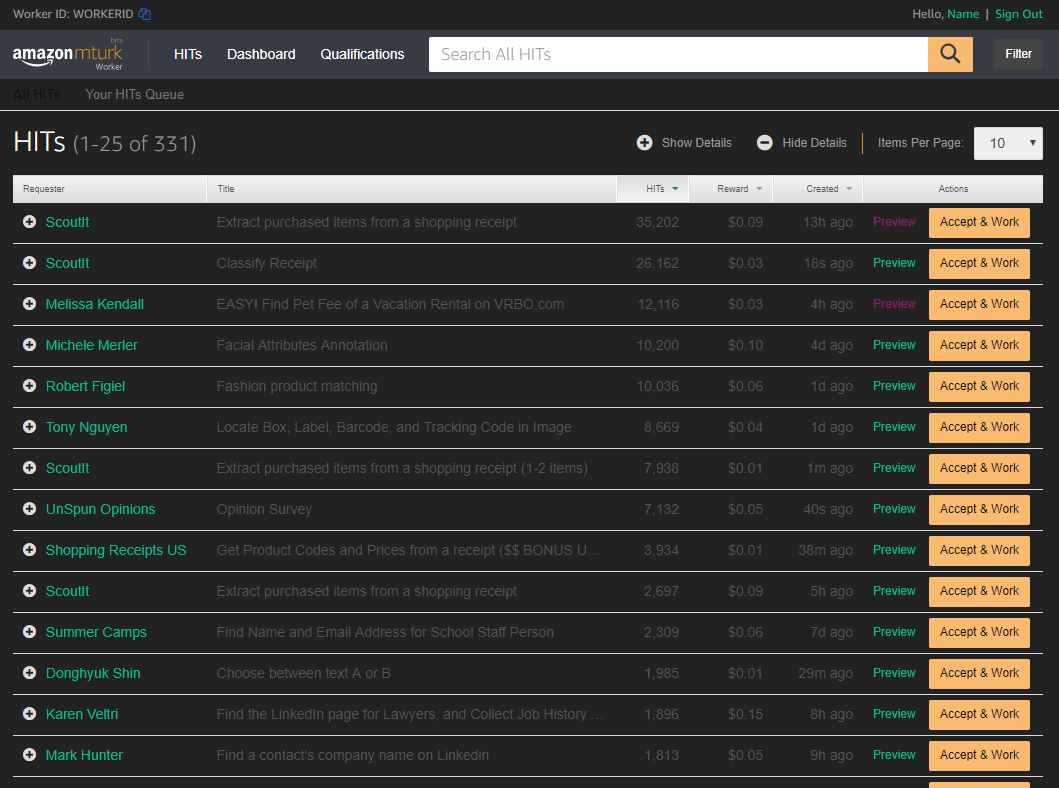1059x788 pixels.
Task: Accept & Work on Fashion product matching
Action: [x=979, y=386]
